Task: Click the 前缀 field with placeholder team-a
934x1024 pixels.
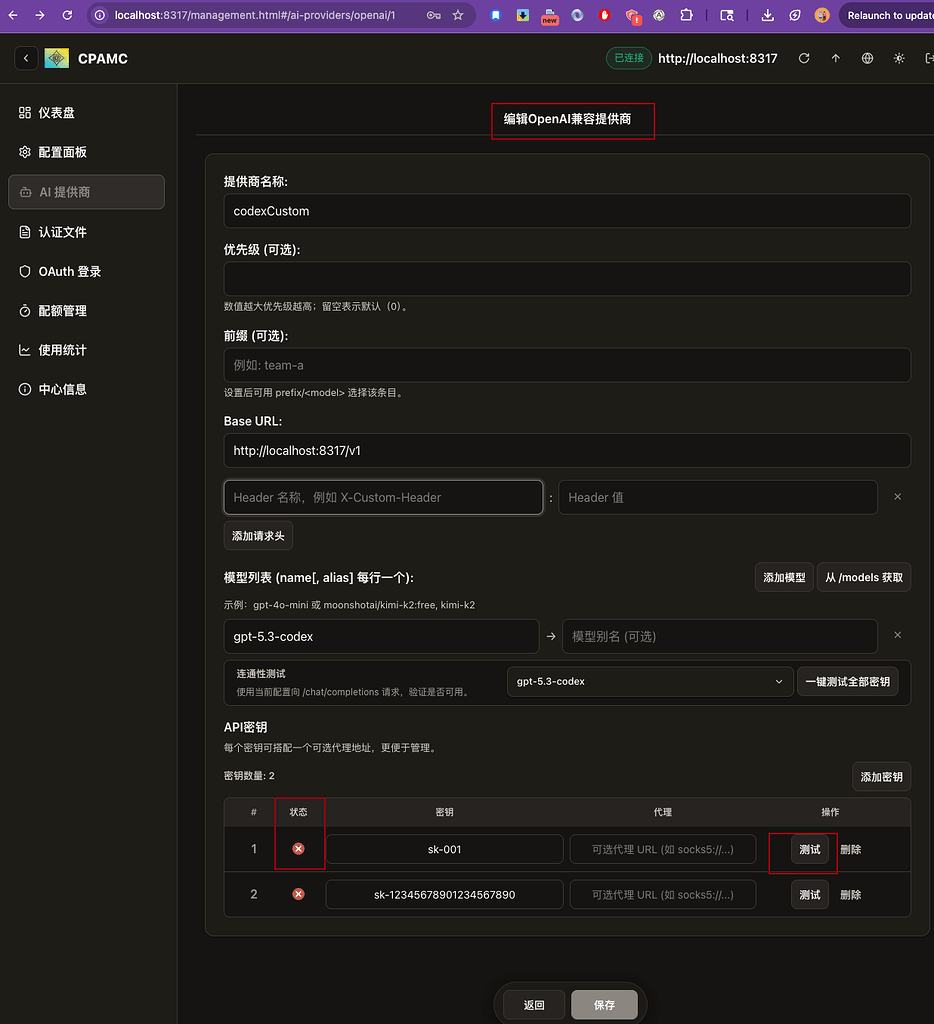Action: (567, 365)
